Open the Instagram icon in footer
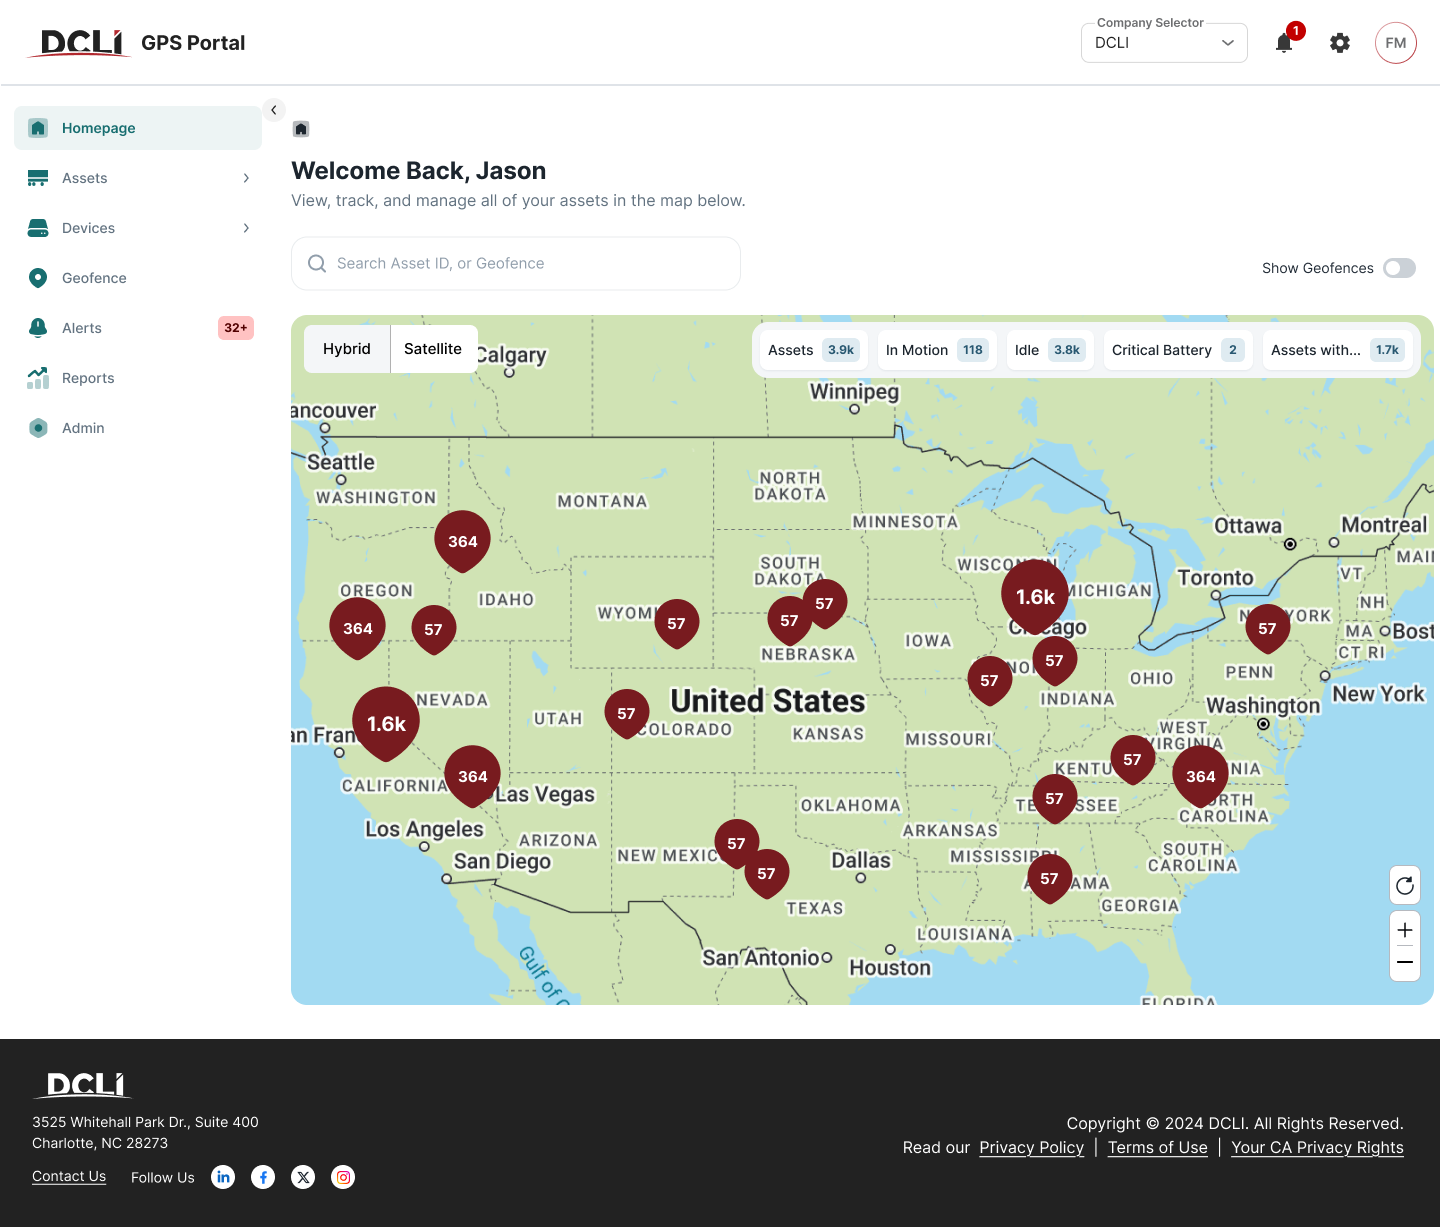 pos(343,1177)
